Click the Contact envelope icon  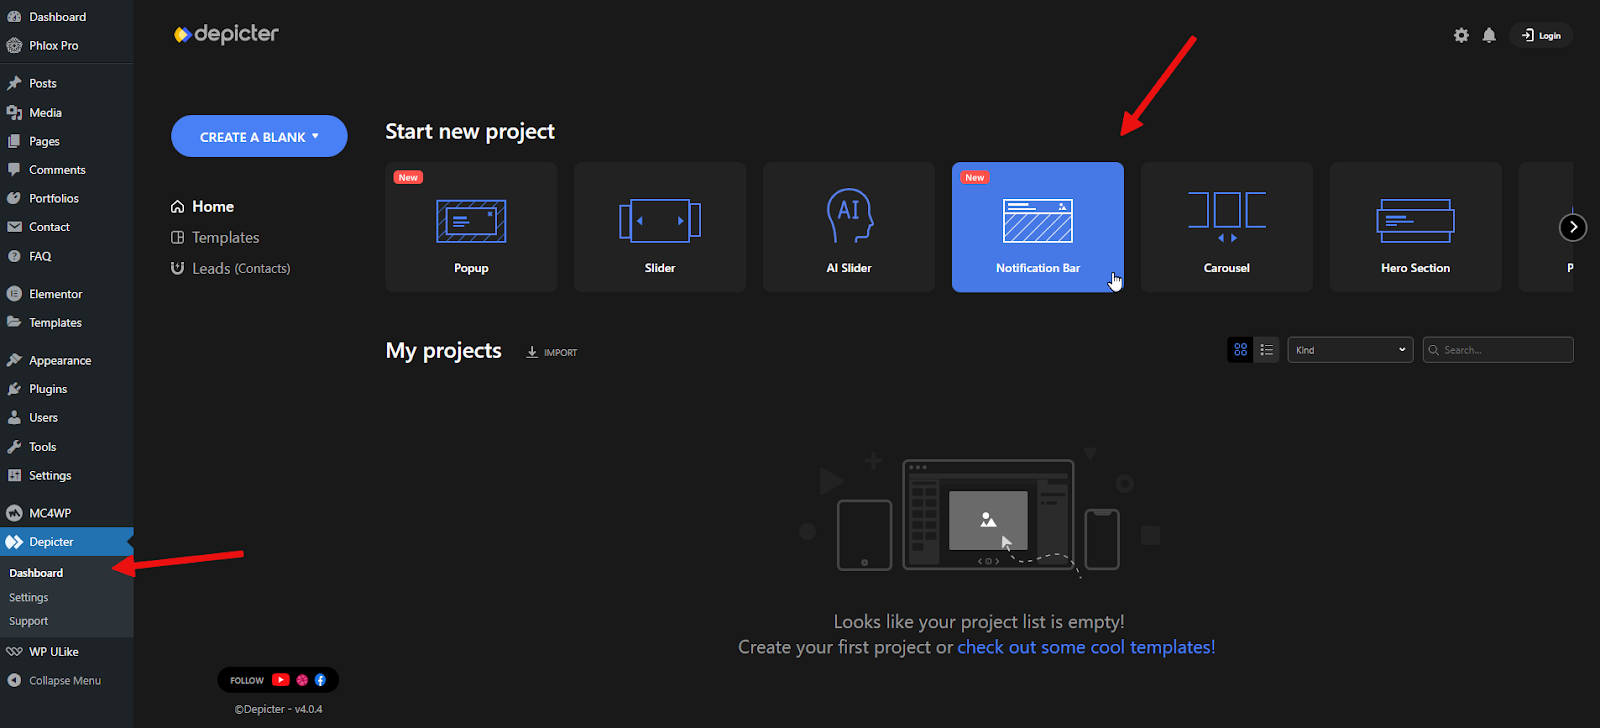coord(14,227)
